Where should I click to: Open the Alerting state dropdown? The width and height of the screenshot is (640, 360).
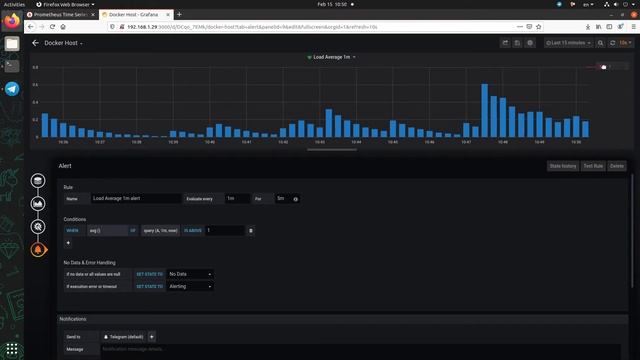190,287
